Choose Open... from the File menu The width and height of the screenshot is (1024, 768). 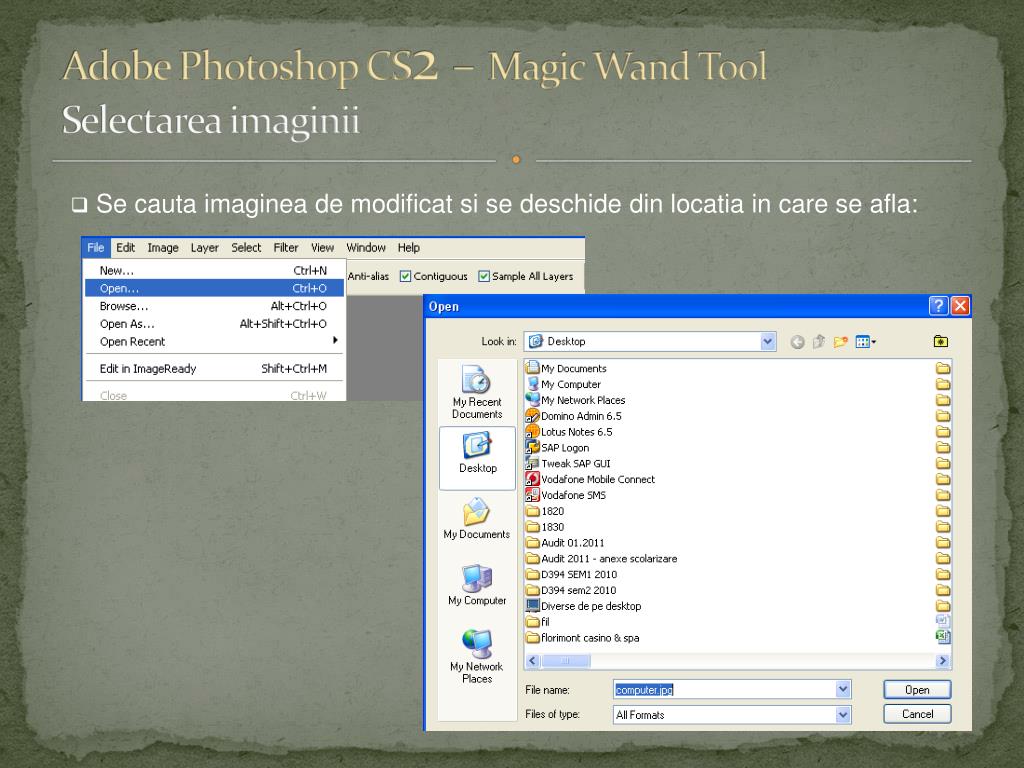215,288
